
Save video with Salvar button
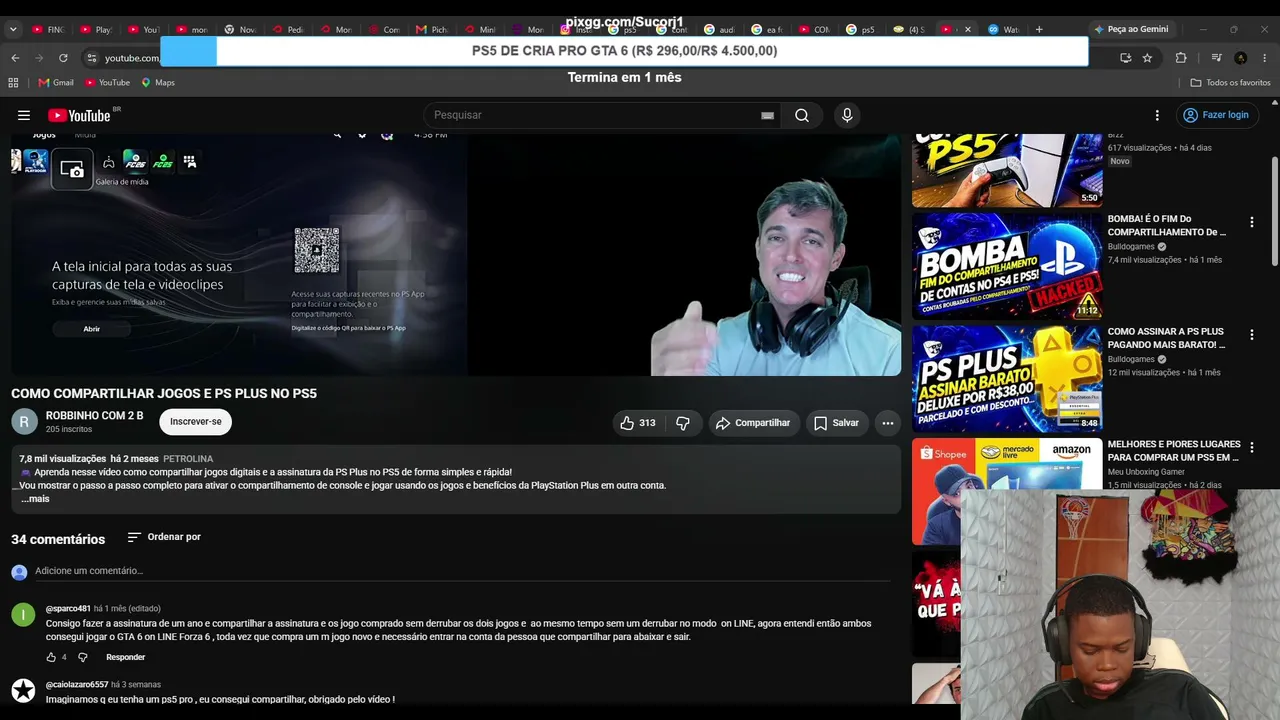tap(836, 423)
